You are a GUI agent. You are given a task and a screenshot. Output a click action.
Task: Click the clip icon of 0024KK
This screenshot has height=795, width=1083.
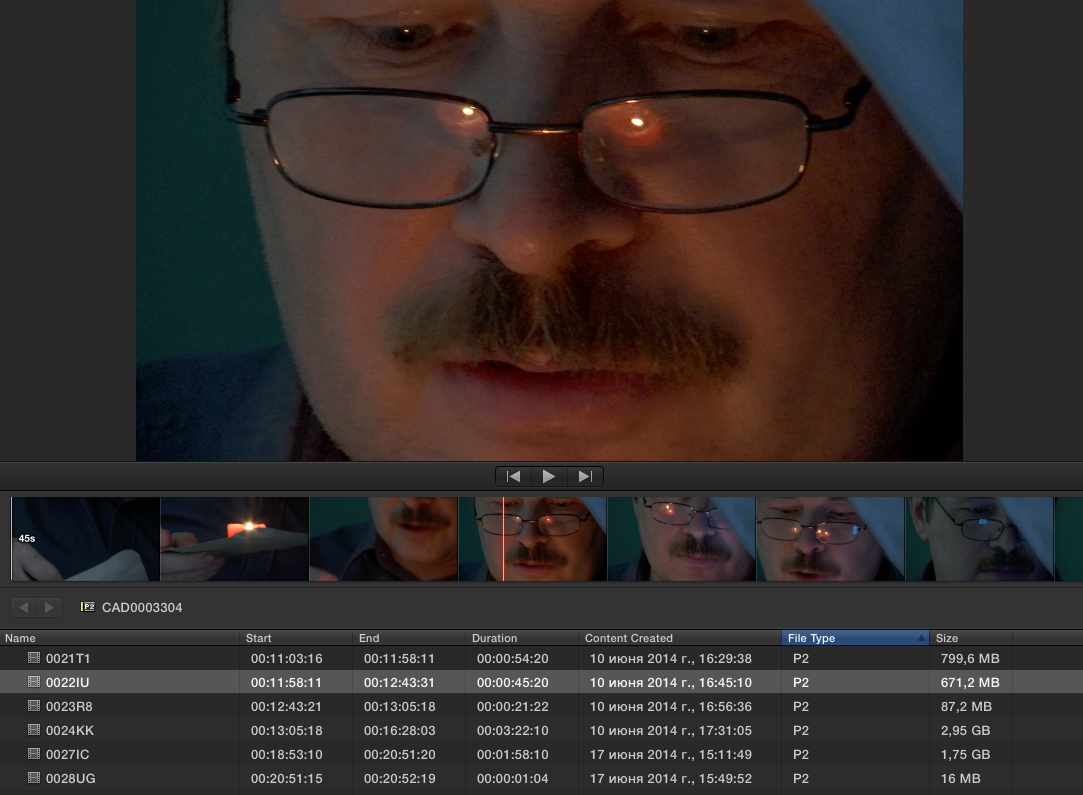34,729
